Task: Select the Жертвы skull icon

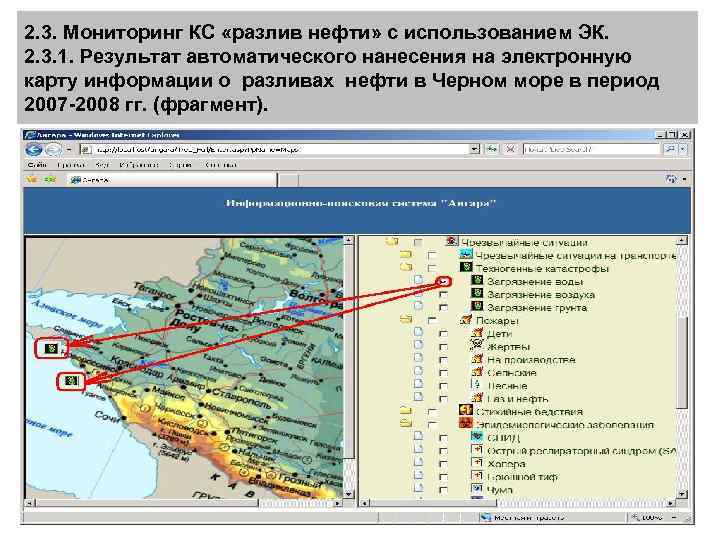Action: click(x=478, y=345)
